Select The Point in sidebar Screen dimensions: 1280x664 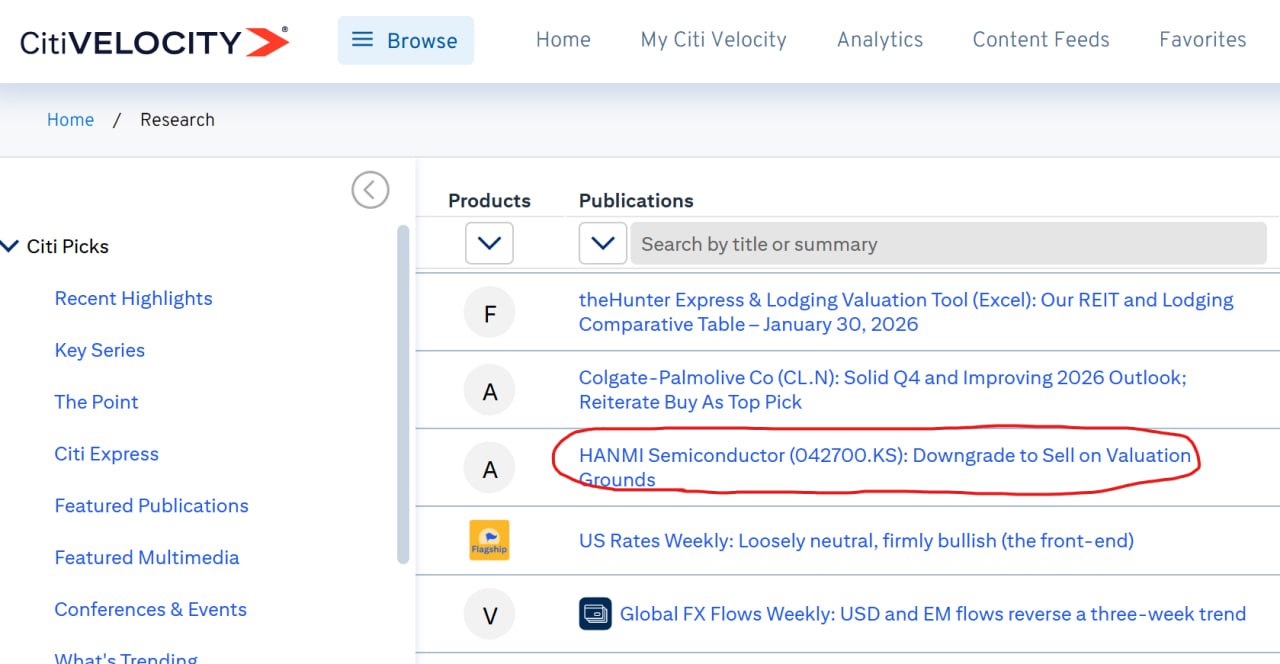96,402
